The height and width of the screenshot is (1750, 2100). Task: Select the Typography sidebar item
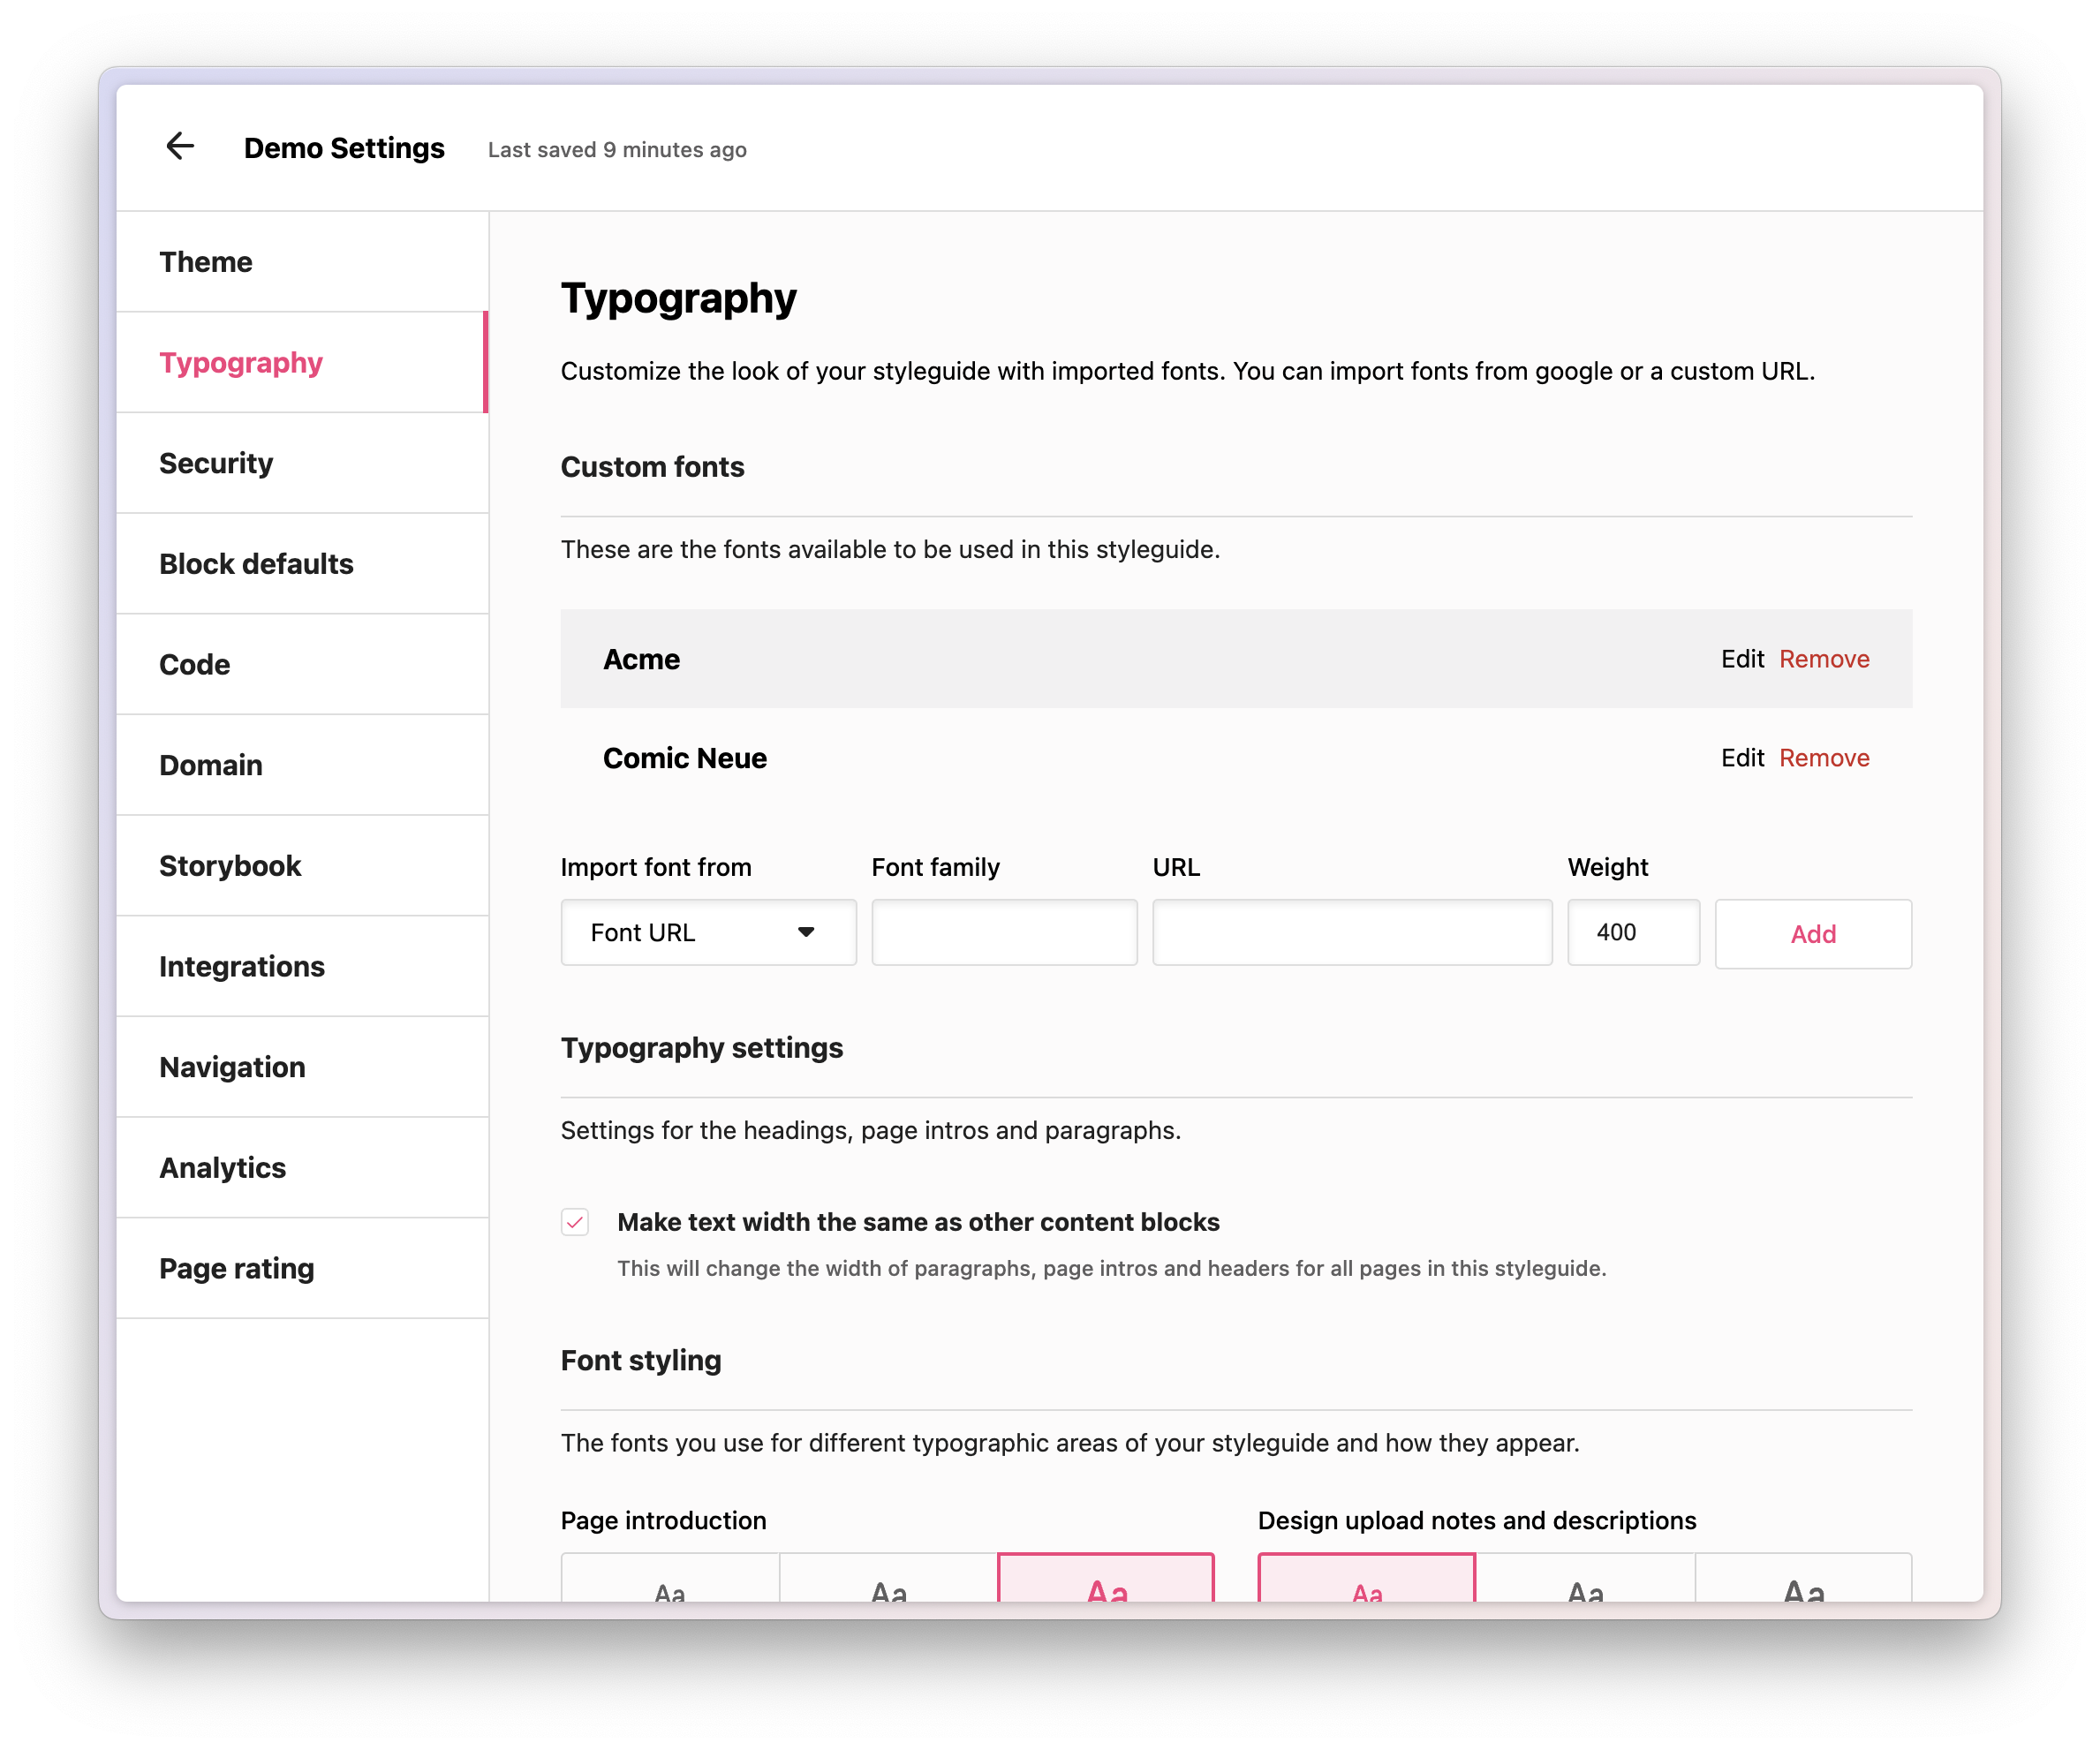(302, 362)
